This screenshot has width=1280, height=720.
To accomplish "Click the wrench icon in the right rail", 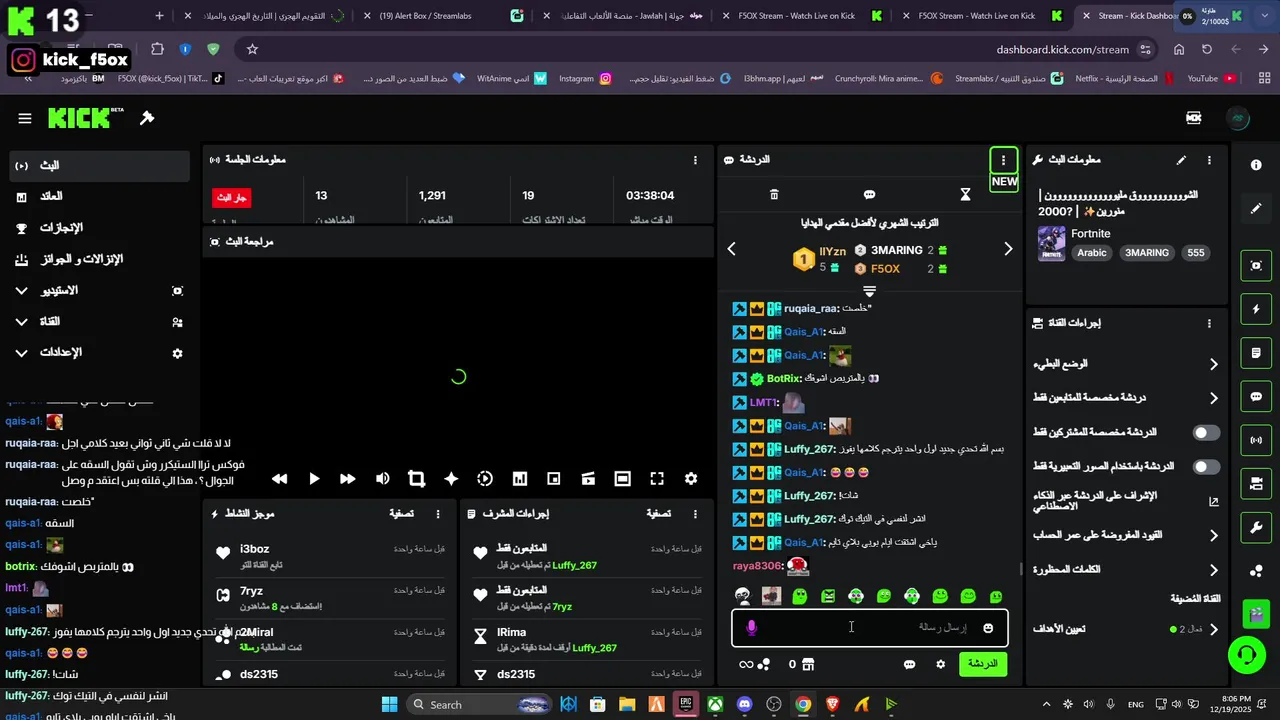I will pyautogui.click(x=1256, y=527).
